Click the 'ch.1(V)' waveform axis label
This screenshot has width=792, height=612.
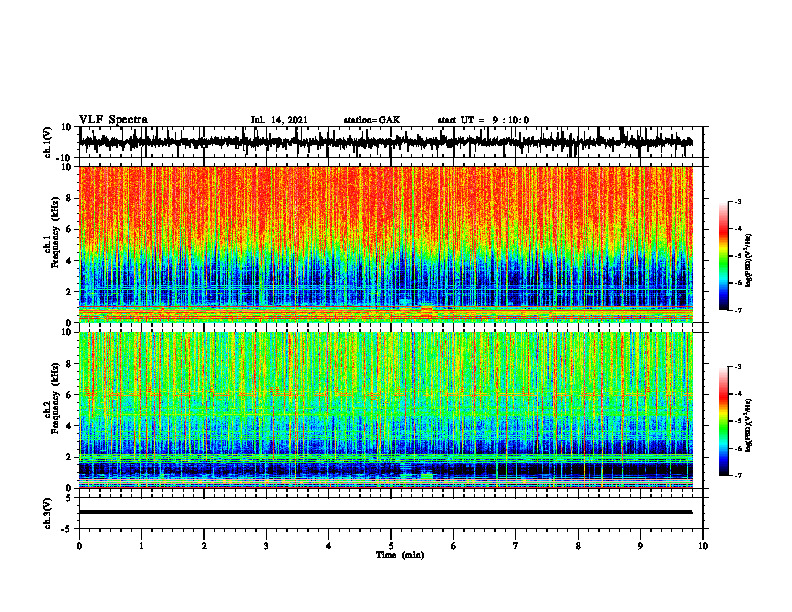[x=48, y=142]
